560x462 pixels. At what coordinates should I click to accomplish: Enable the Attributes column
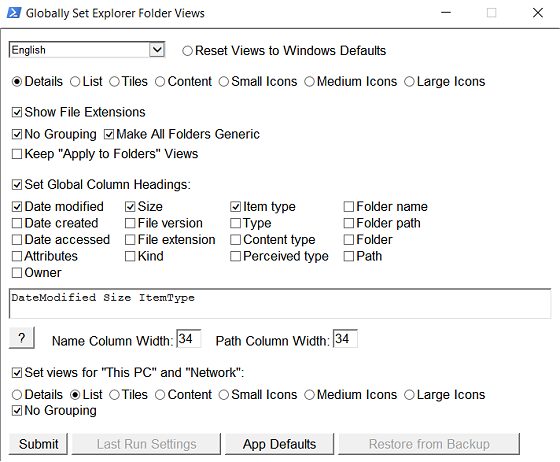pos(17,256)
